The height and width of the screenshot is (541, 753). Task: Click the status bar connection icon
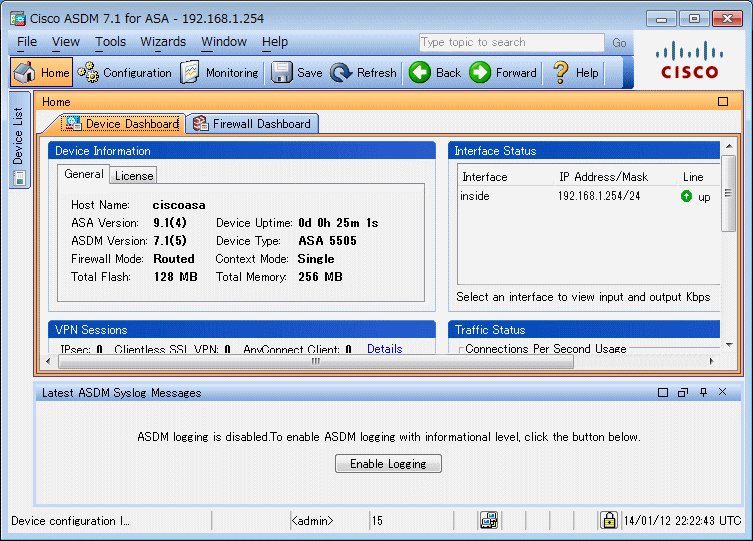(489, 520)
